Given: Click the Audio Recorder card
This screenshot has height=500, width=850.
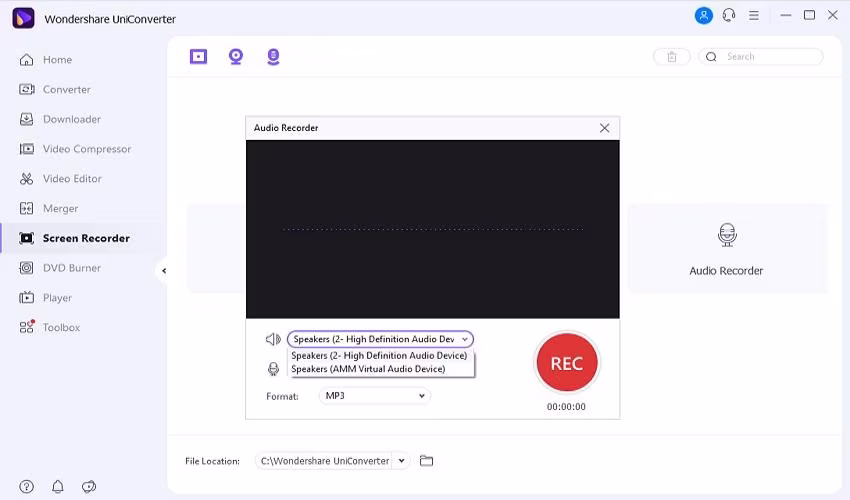Looking at the screenshot, I should [x=726, y=249].
